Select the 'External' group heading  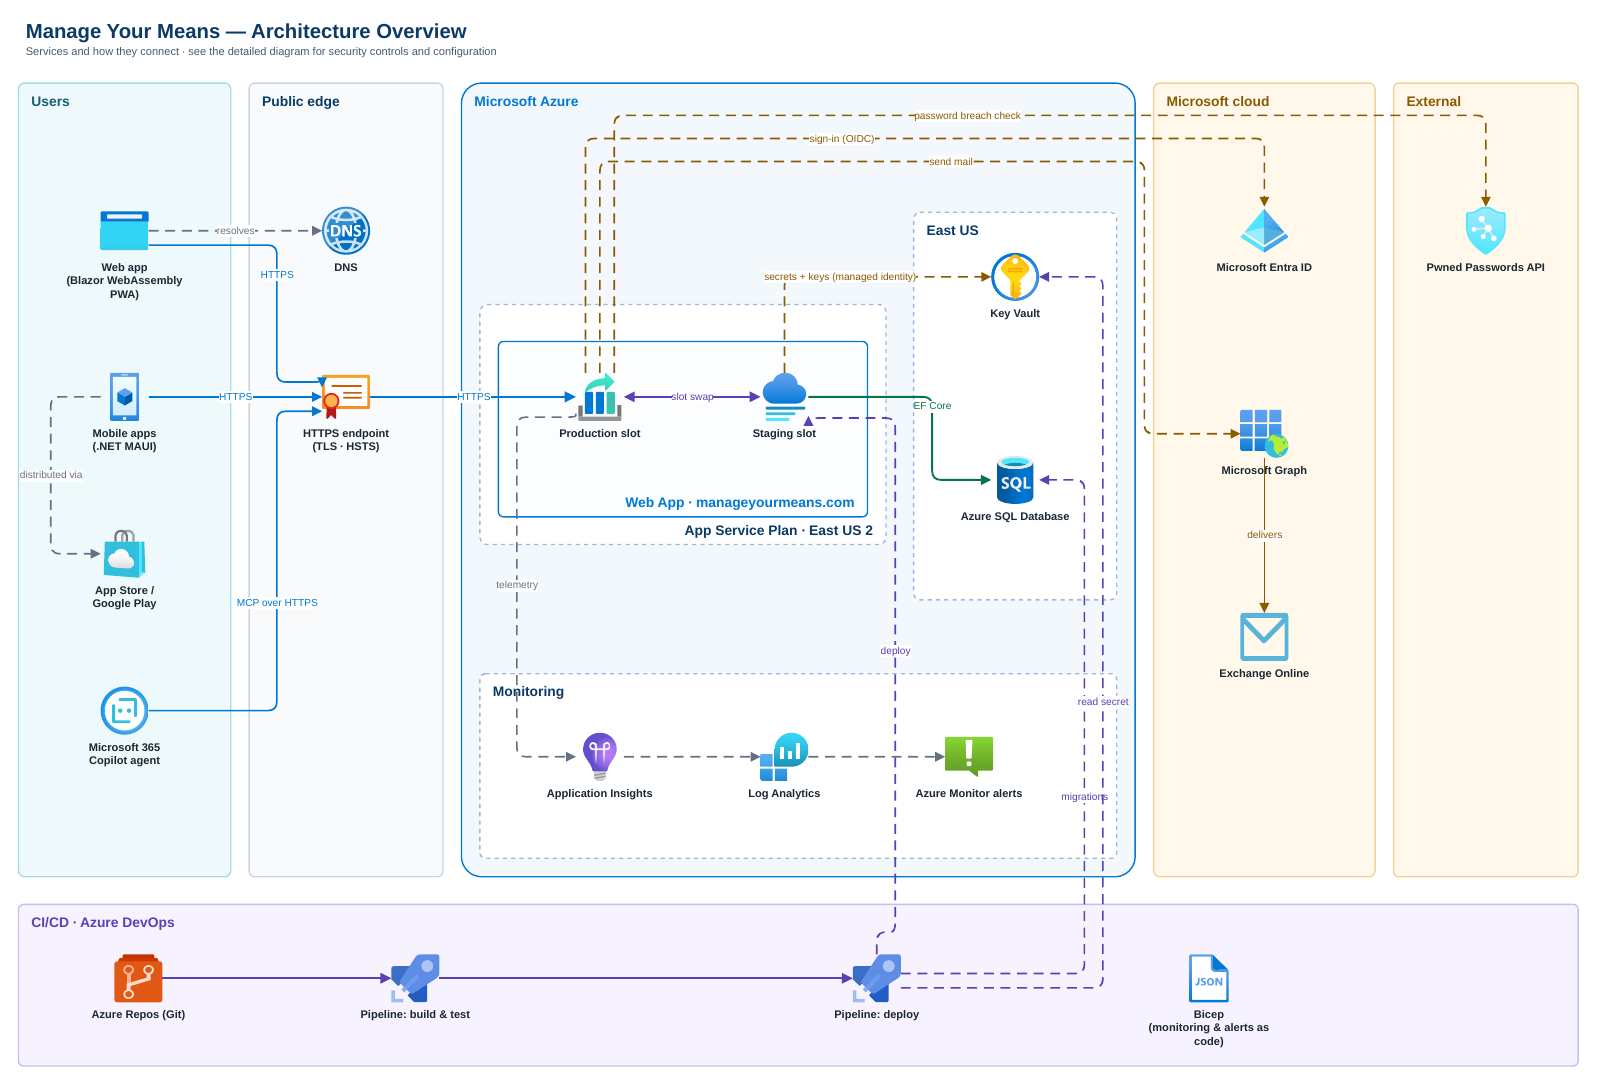[x=1434, y=101]
